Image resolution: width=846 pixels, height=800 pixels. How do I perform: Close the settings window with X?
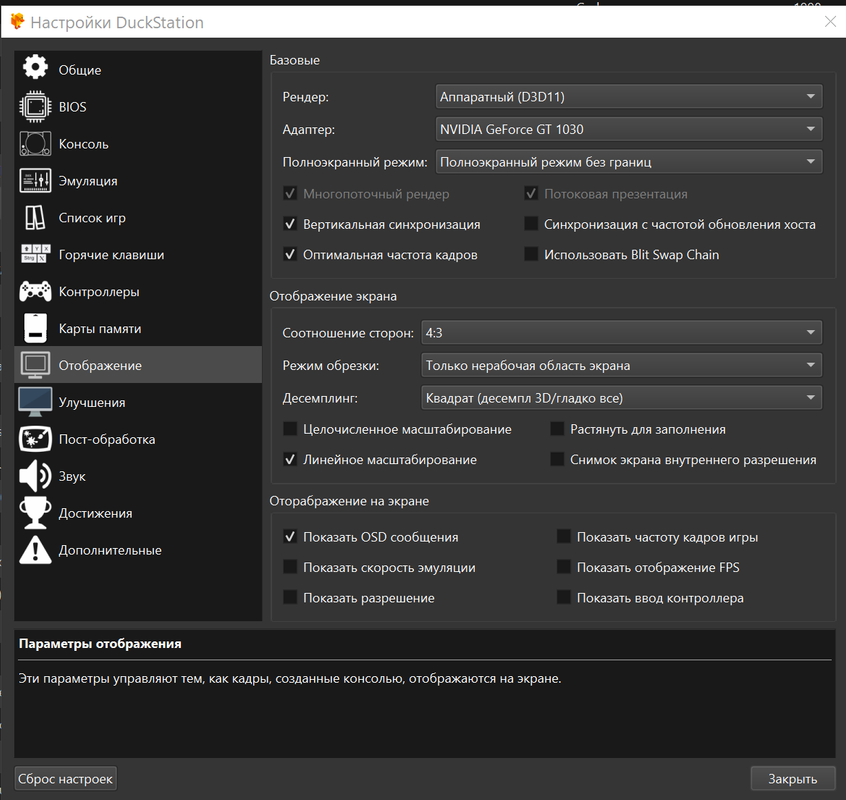[x=830, y=22]
